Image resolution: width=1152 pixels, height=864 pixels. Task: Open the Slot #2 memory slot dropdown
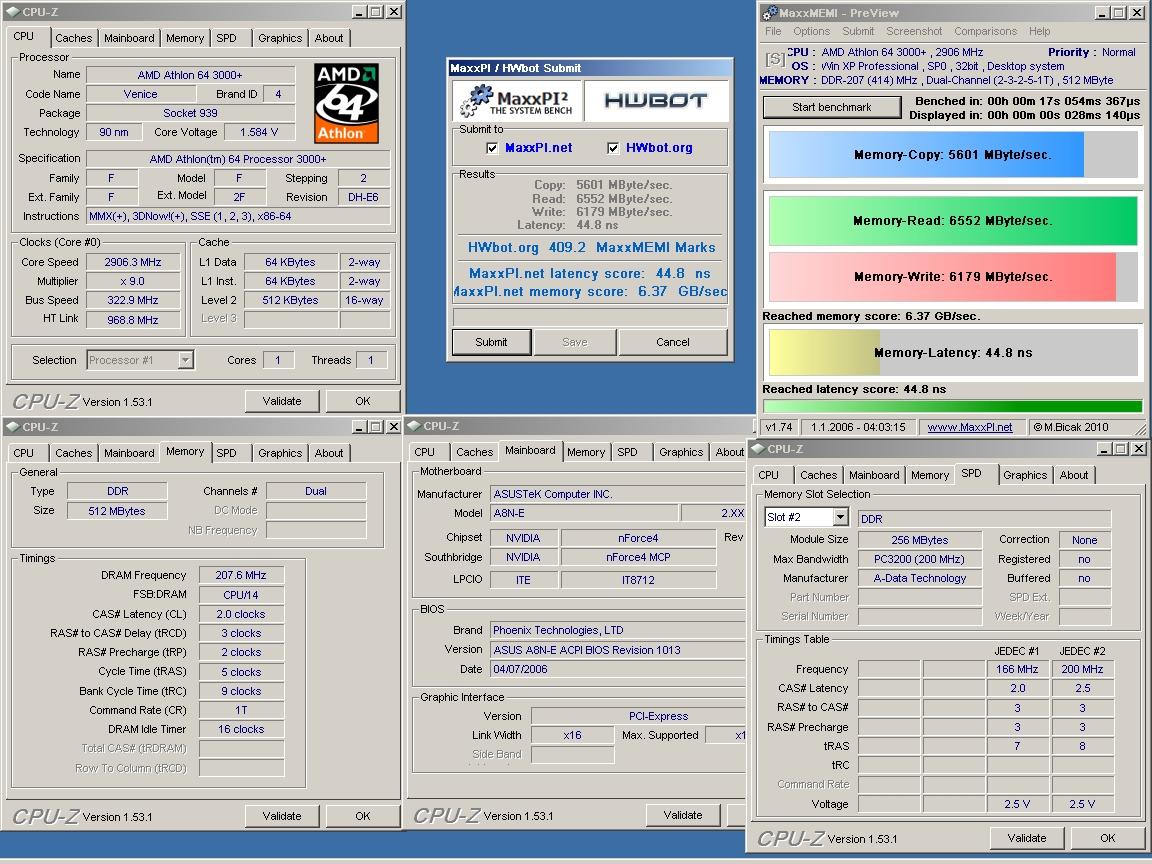840,517
